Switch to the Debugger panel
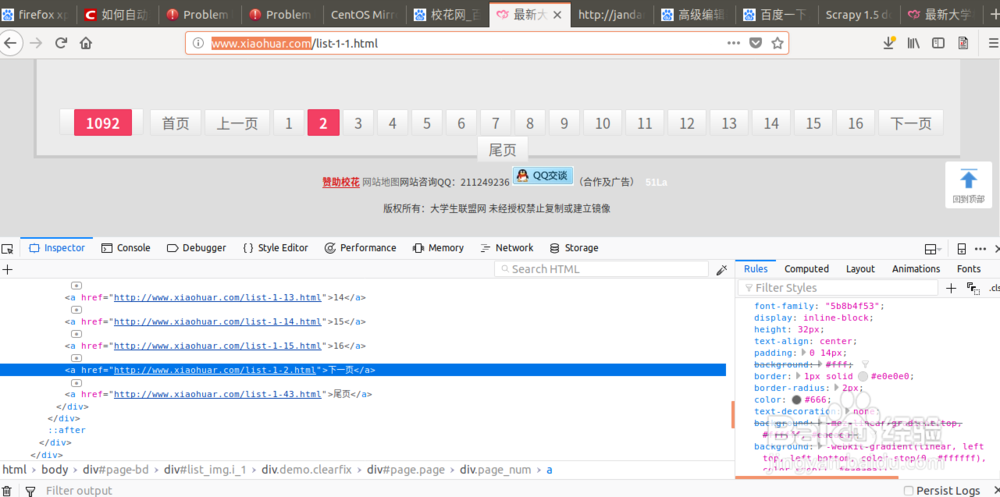This screenshot has height=497, width=1000. click(x=196, y=248)
